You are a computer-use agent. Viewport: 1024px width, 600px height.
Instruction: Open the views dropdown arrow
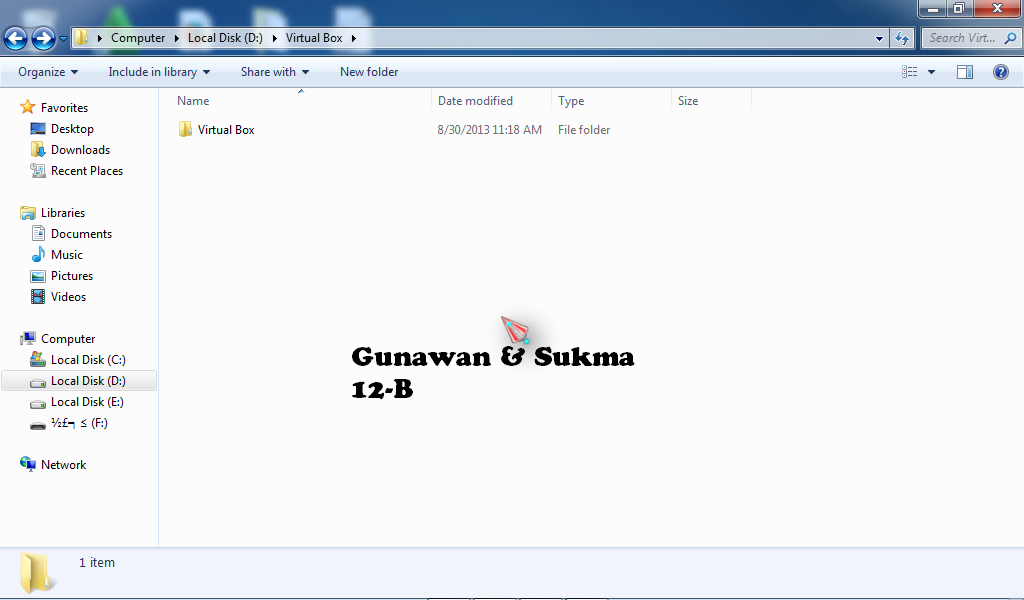(x=930, y=71)
